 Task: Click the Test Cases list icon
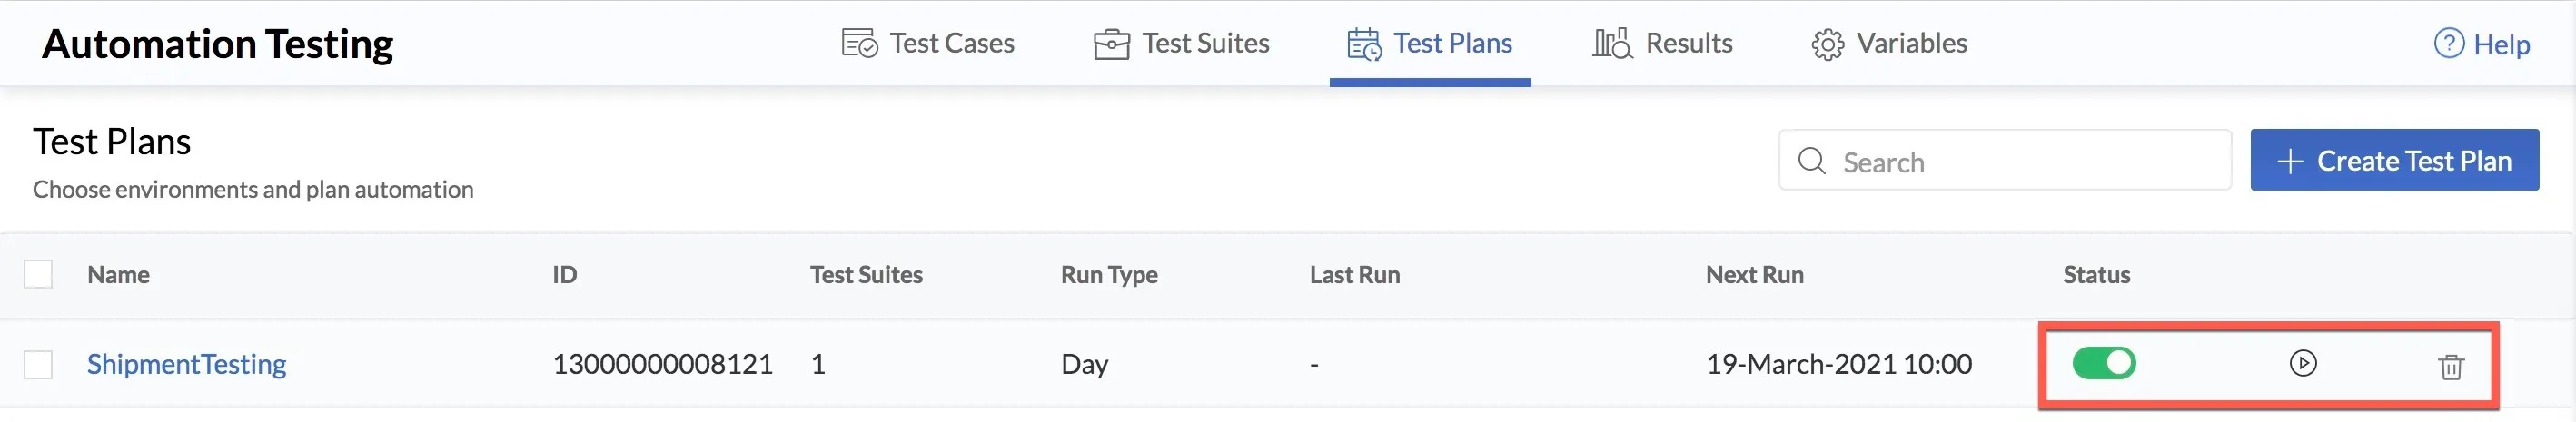[859, 44]
